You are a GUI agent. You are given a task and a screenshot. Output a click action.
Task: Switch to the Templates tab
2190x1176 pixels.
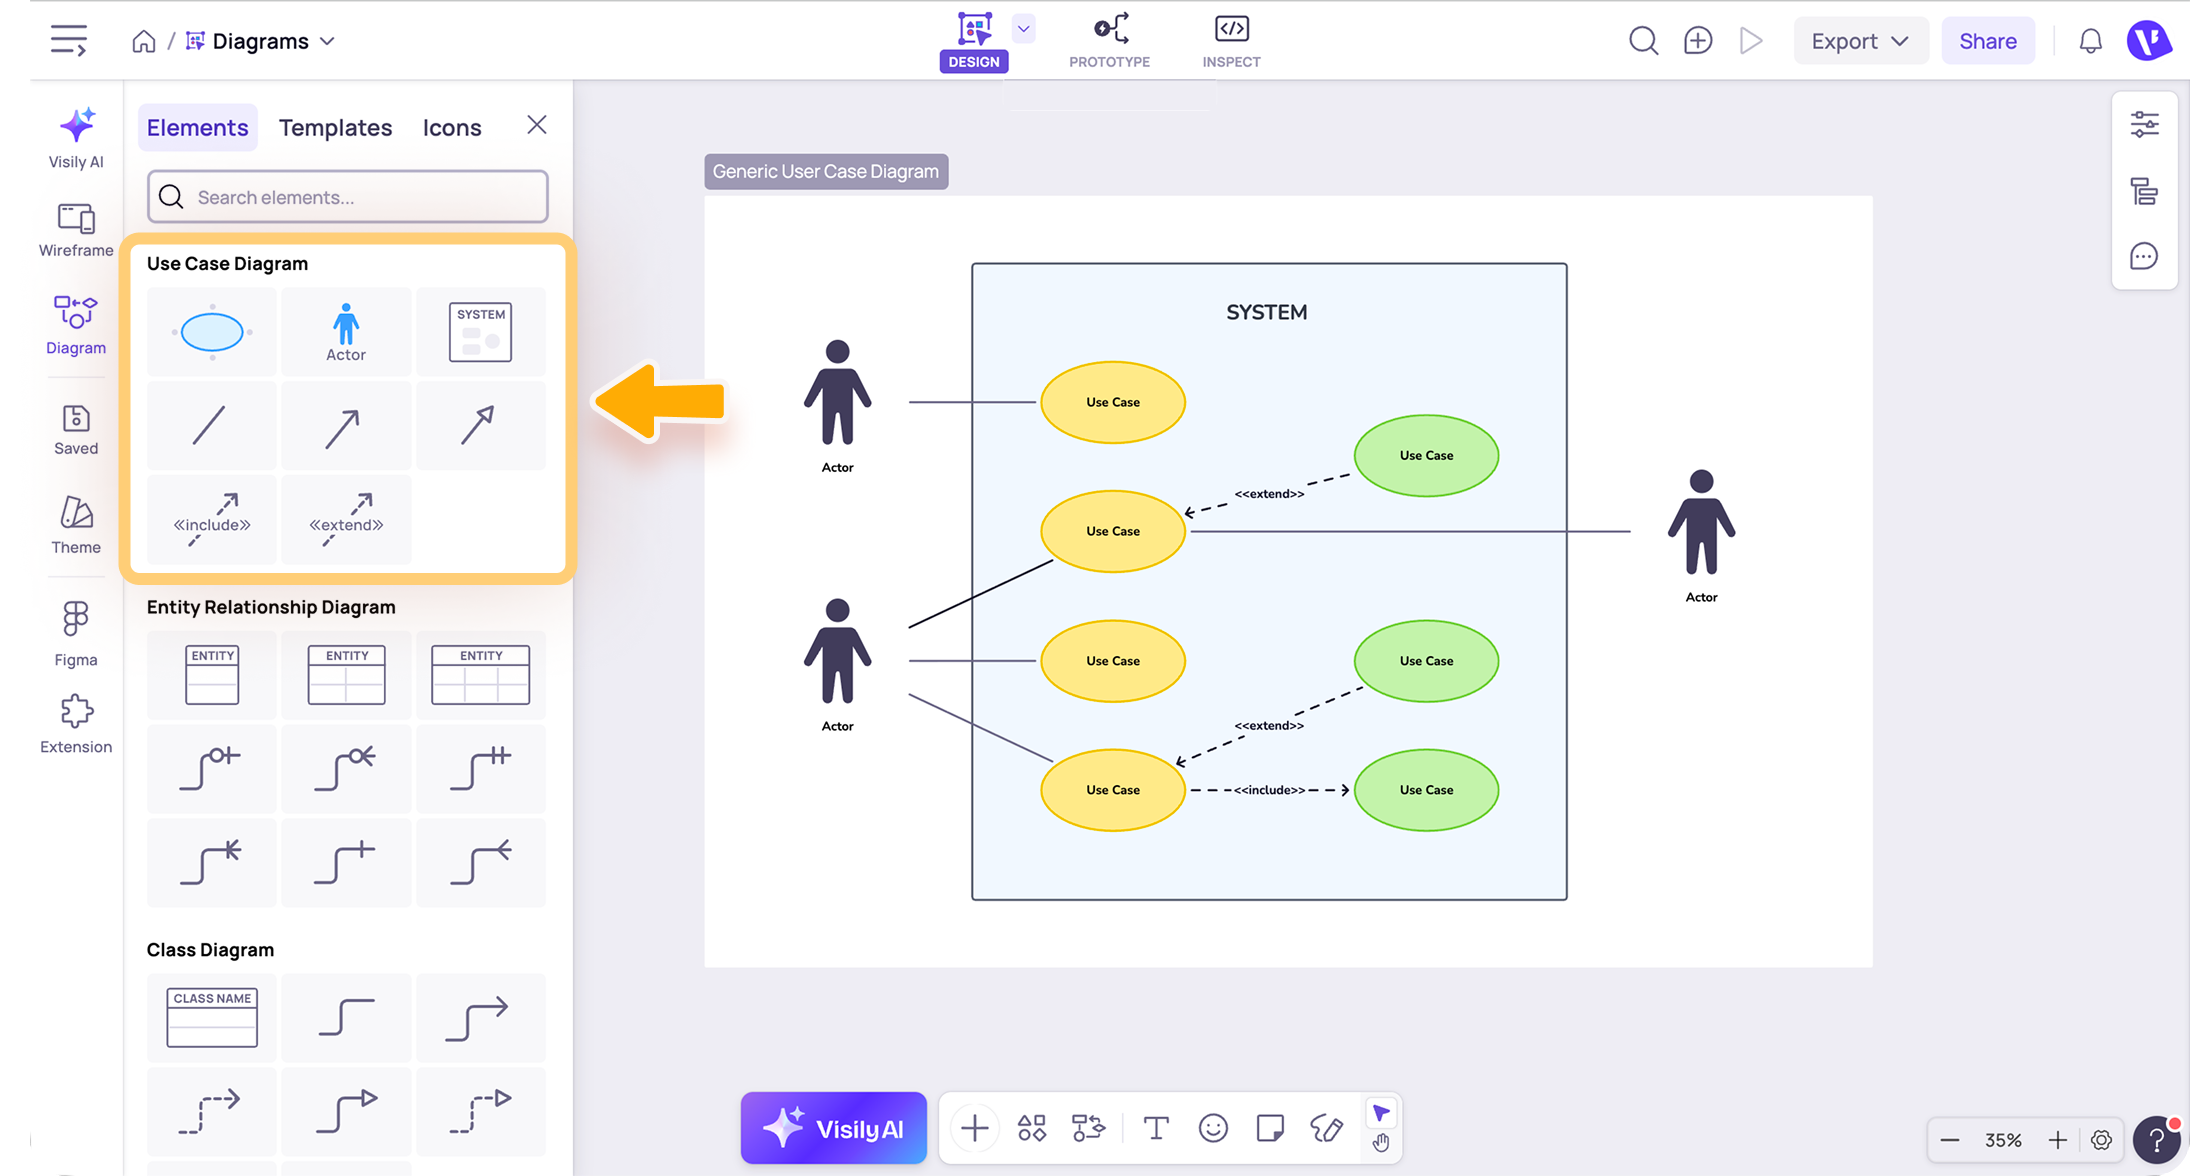point(335,127)
